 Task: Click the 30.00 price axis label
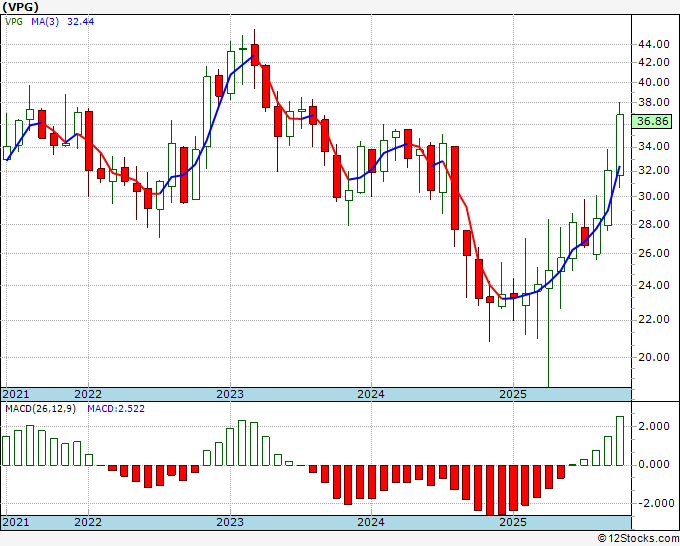click(x=654, y=196)
